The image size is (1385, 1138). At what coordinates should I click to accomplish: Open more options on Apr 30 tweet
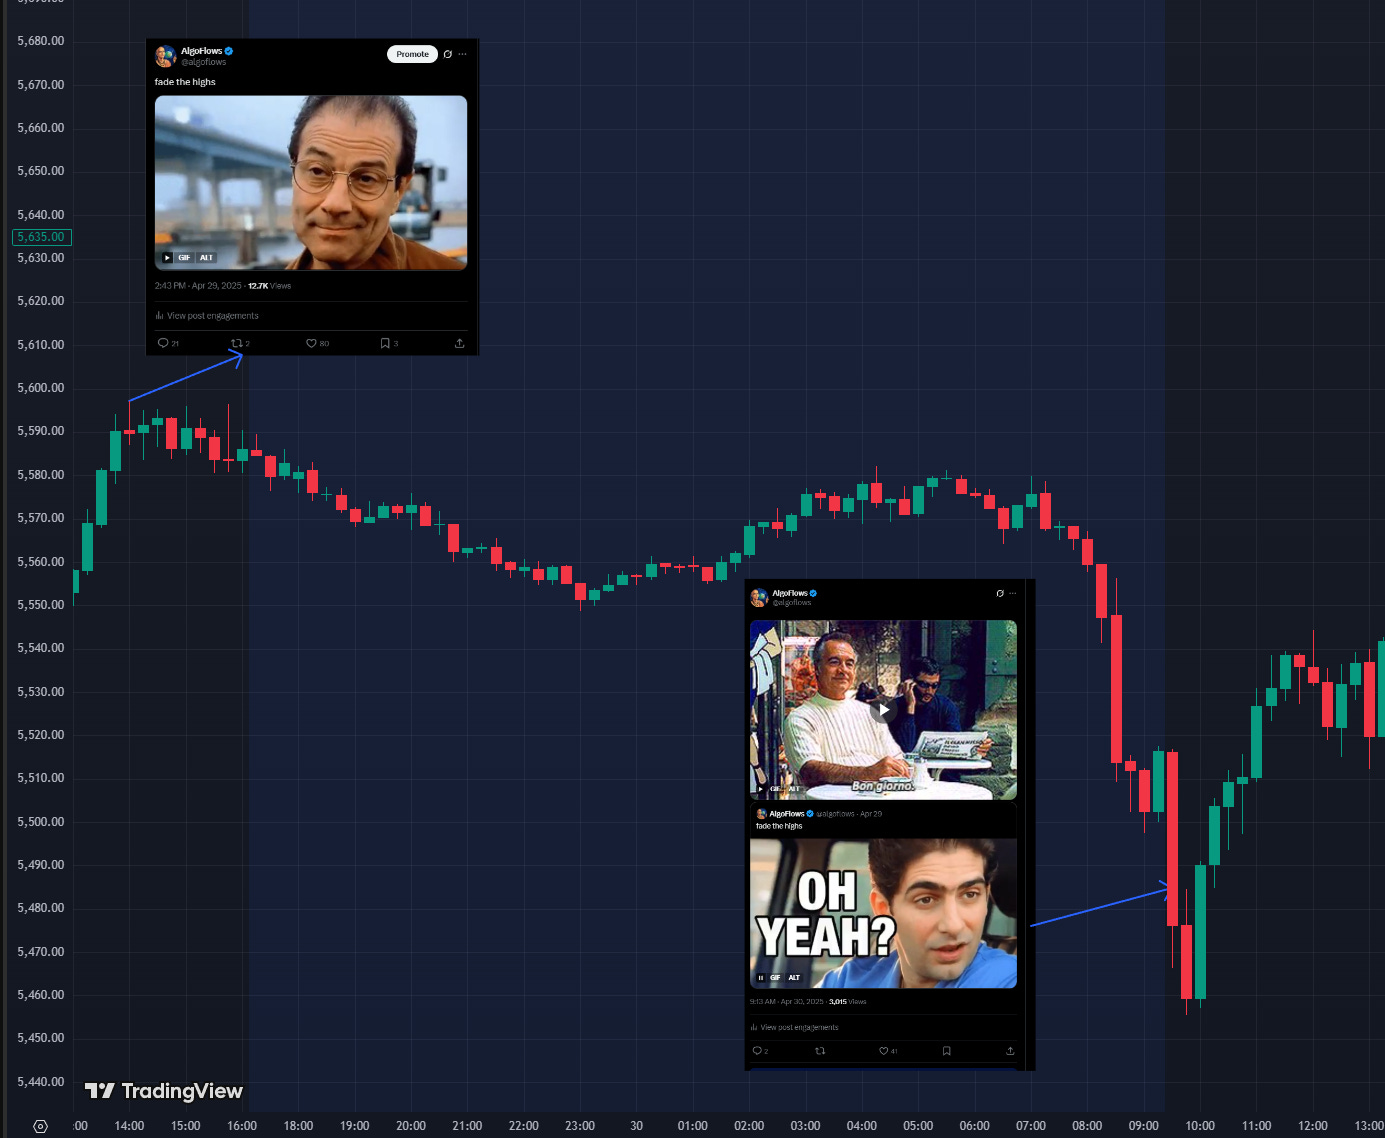[1012, 593]
